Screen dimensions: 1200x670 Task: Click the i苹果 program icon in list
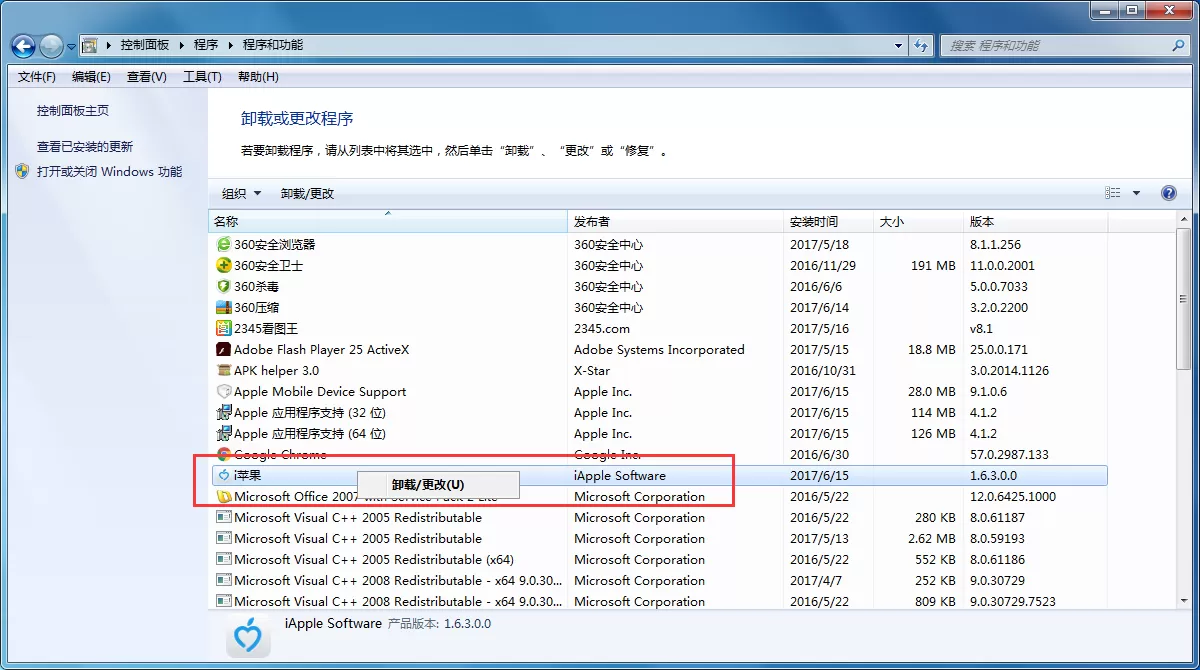click(224, 475)
